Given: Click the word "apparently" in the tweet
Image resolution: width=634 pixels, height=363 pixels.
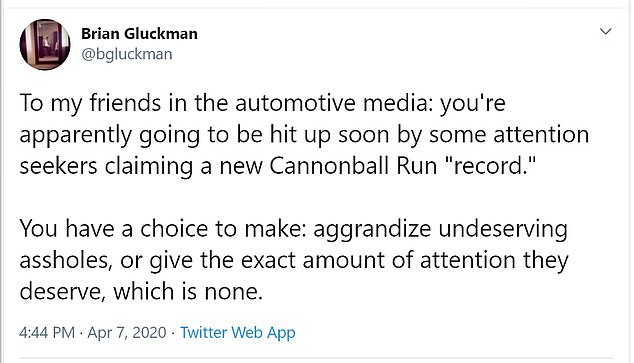Looking at the screenshot, I should coord(76,136).
